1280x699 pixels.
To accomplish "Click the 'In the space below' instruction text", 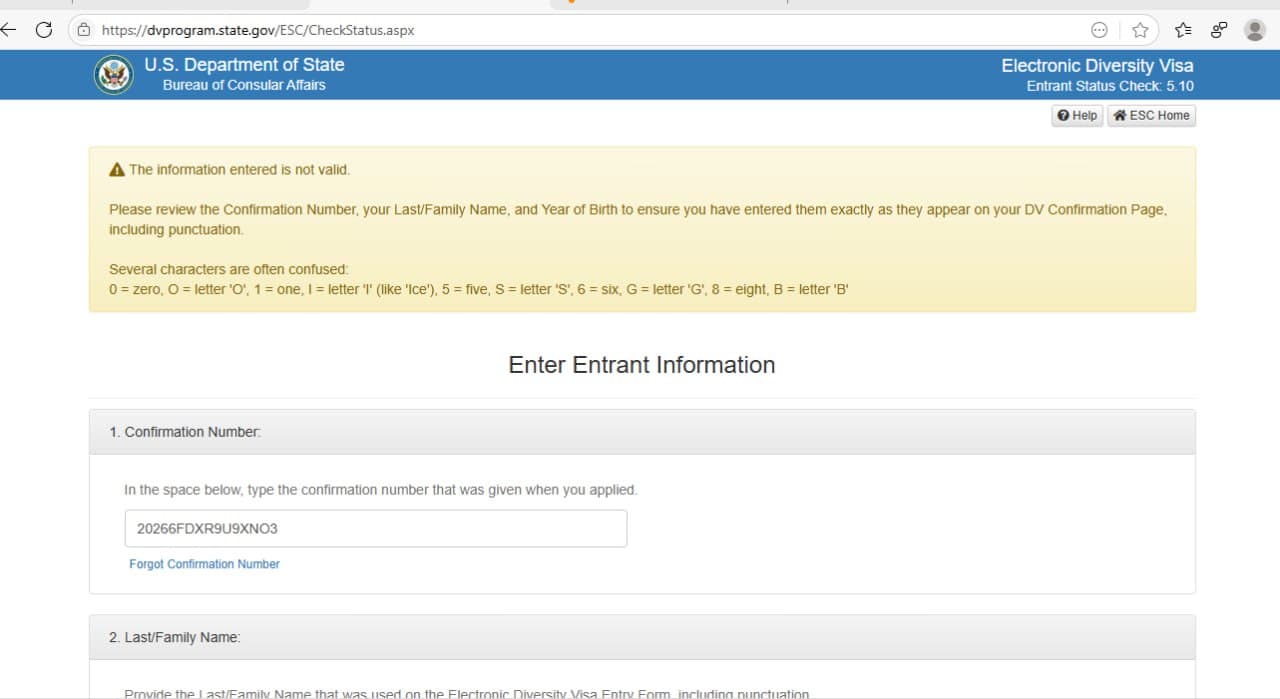I will (380, 490).
